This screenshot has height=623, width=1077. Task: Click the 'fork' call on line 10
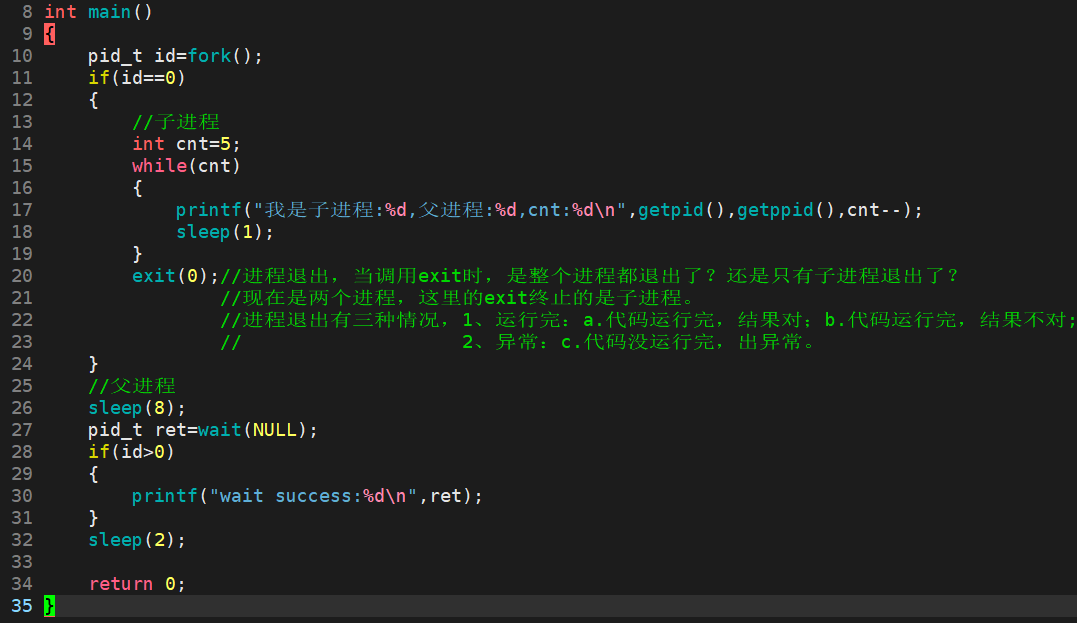coord(209,56)
